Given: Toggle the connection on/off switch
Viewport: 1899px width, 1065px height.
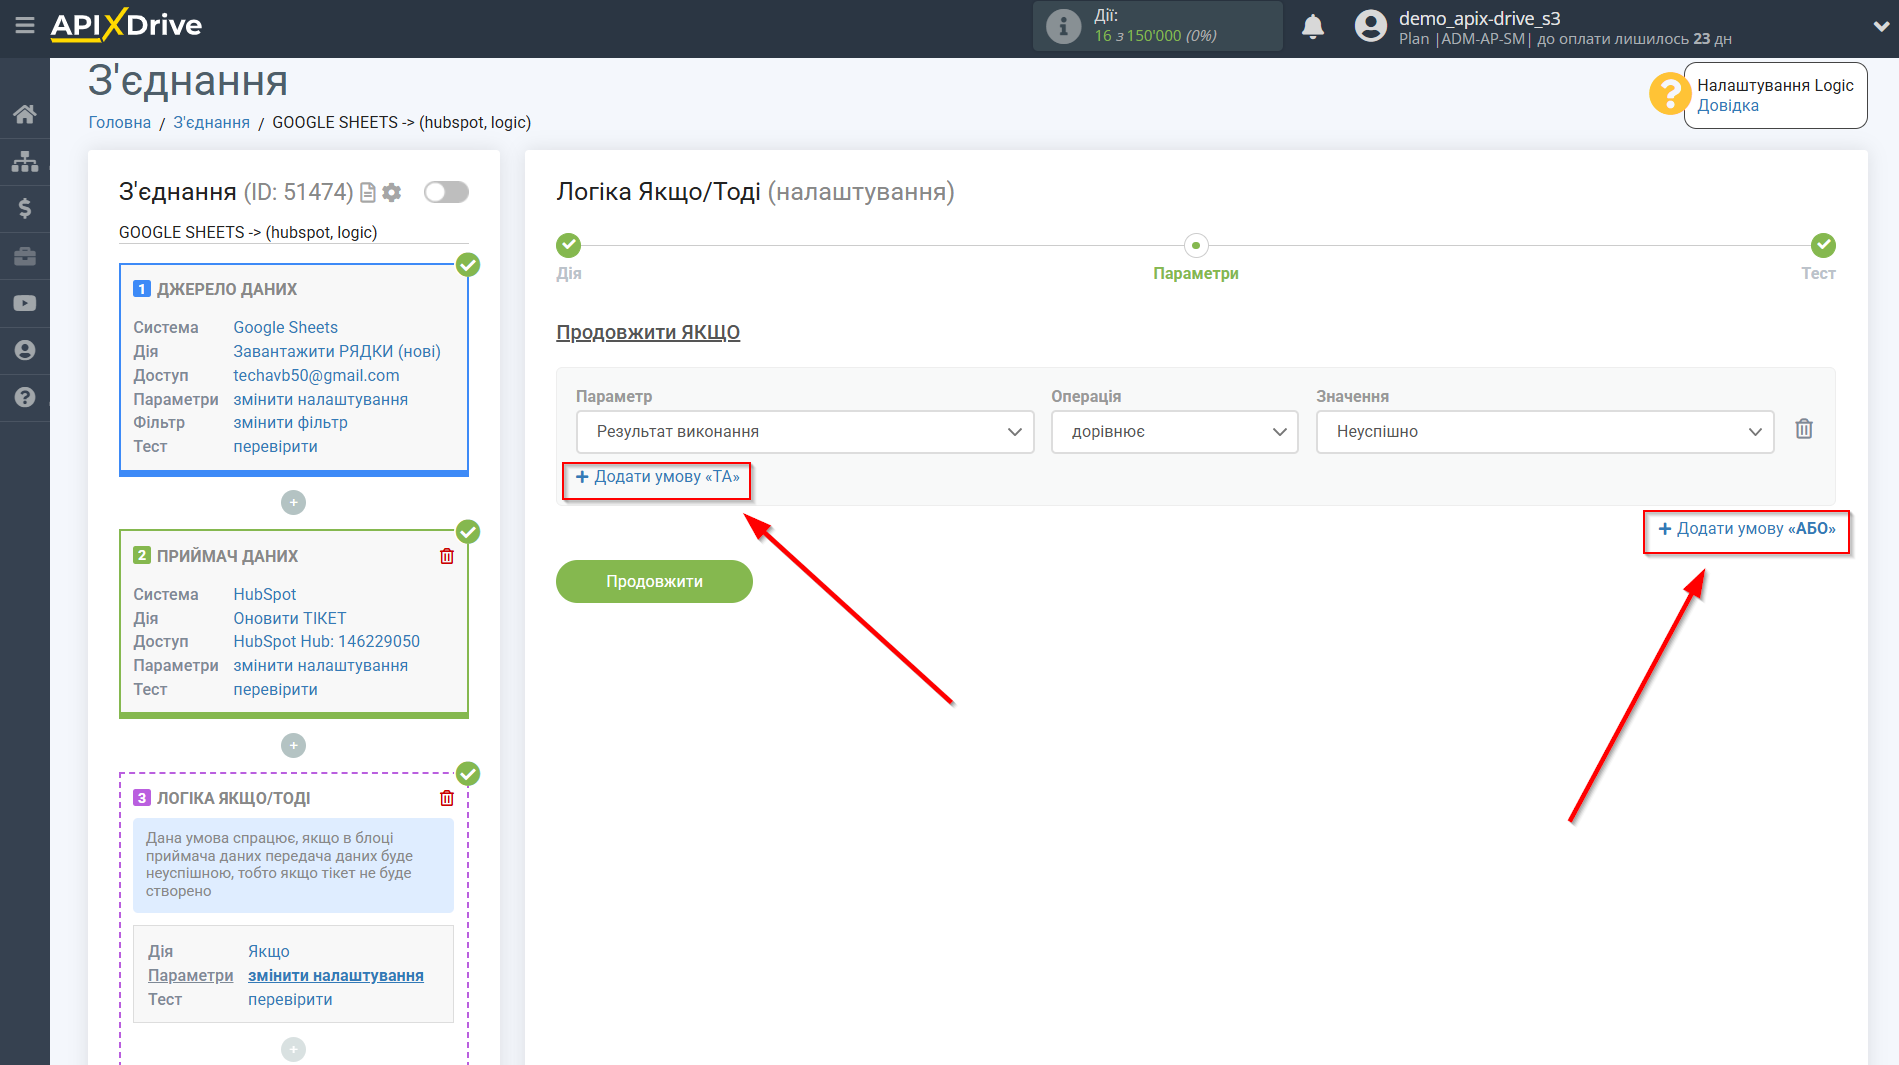Looking at the screenshot, I should click(446, 192).
